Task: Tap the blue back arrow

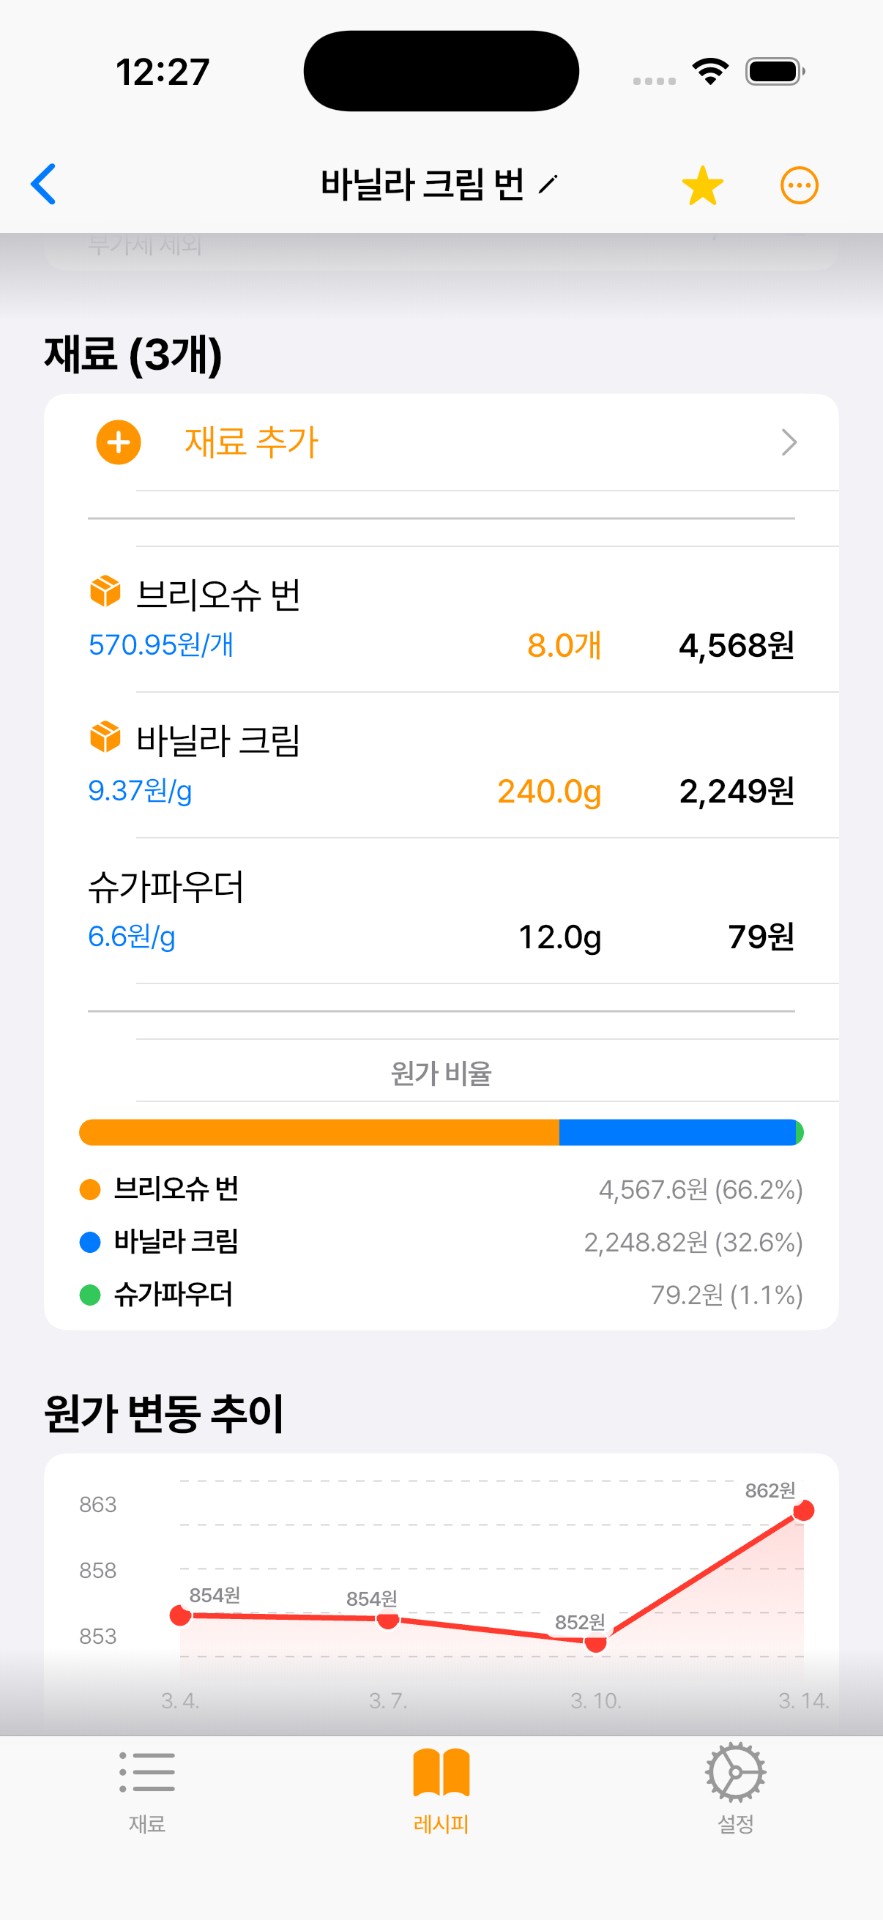Action: point(44,184)
